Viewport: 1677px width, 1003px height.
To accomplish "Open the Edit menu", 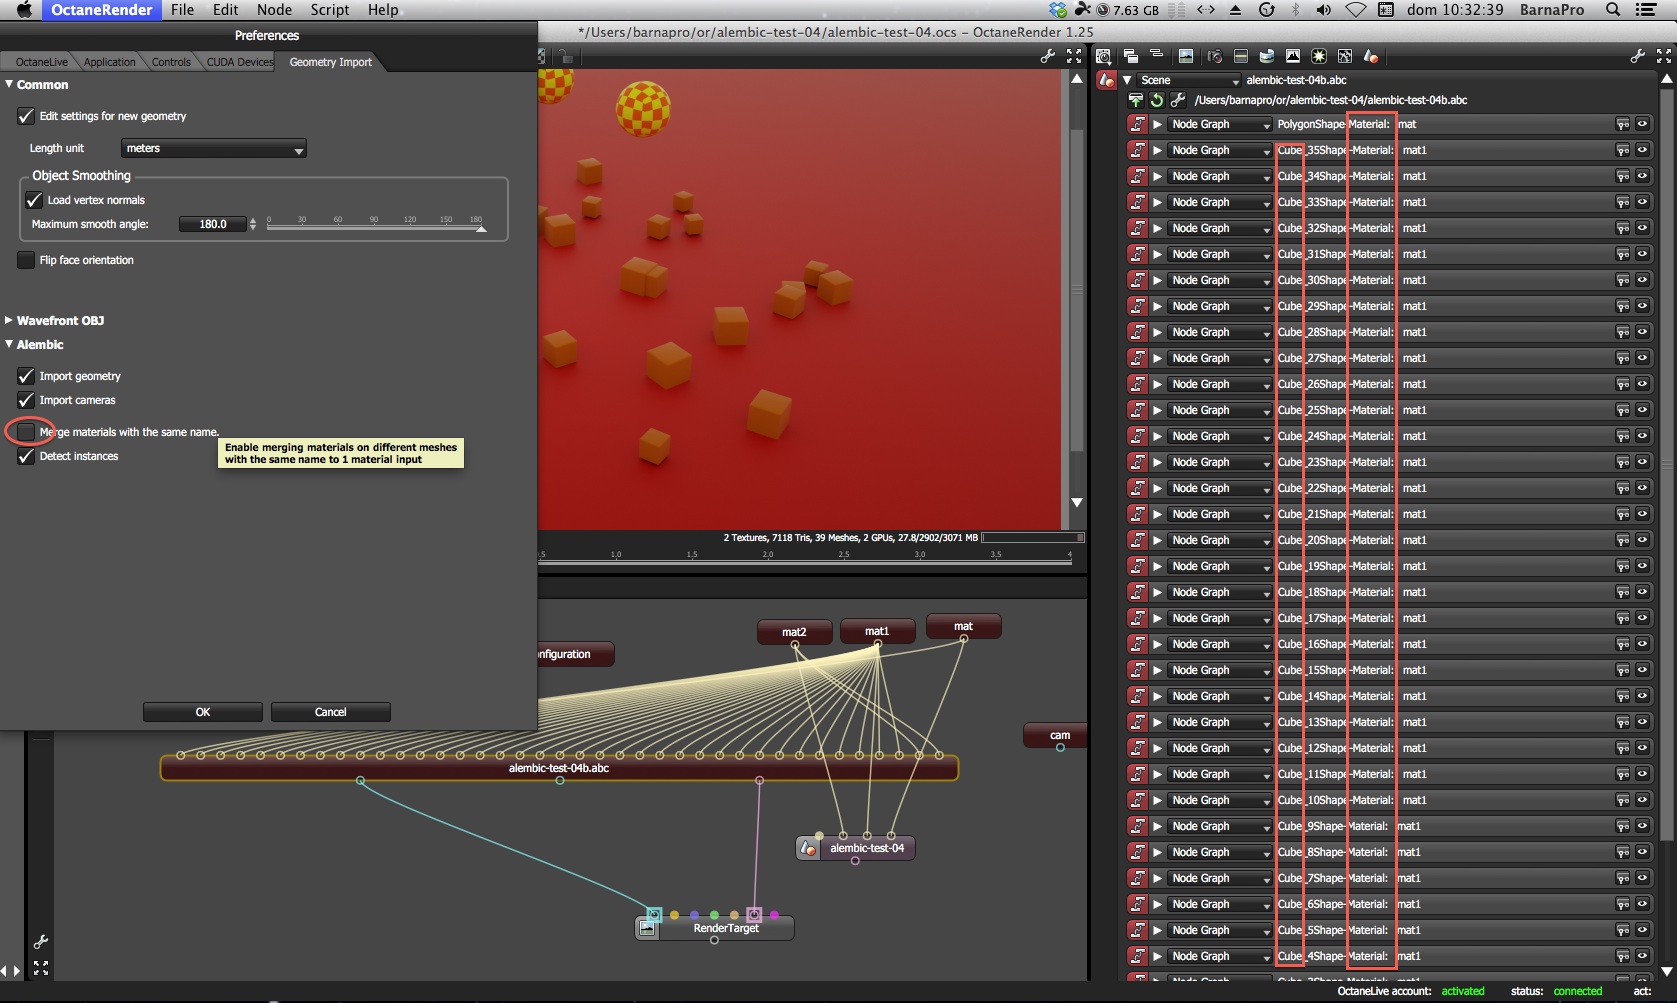I will [225, 10].
